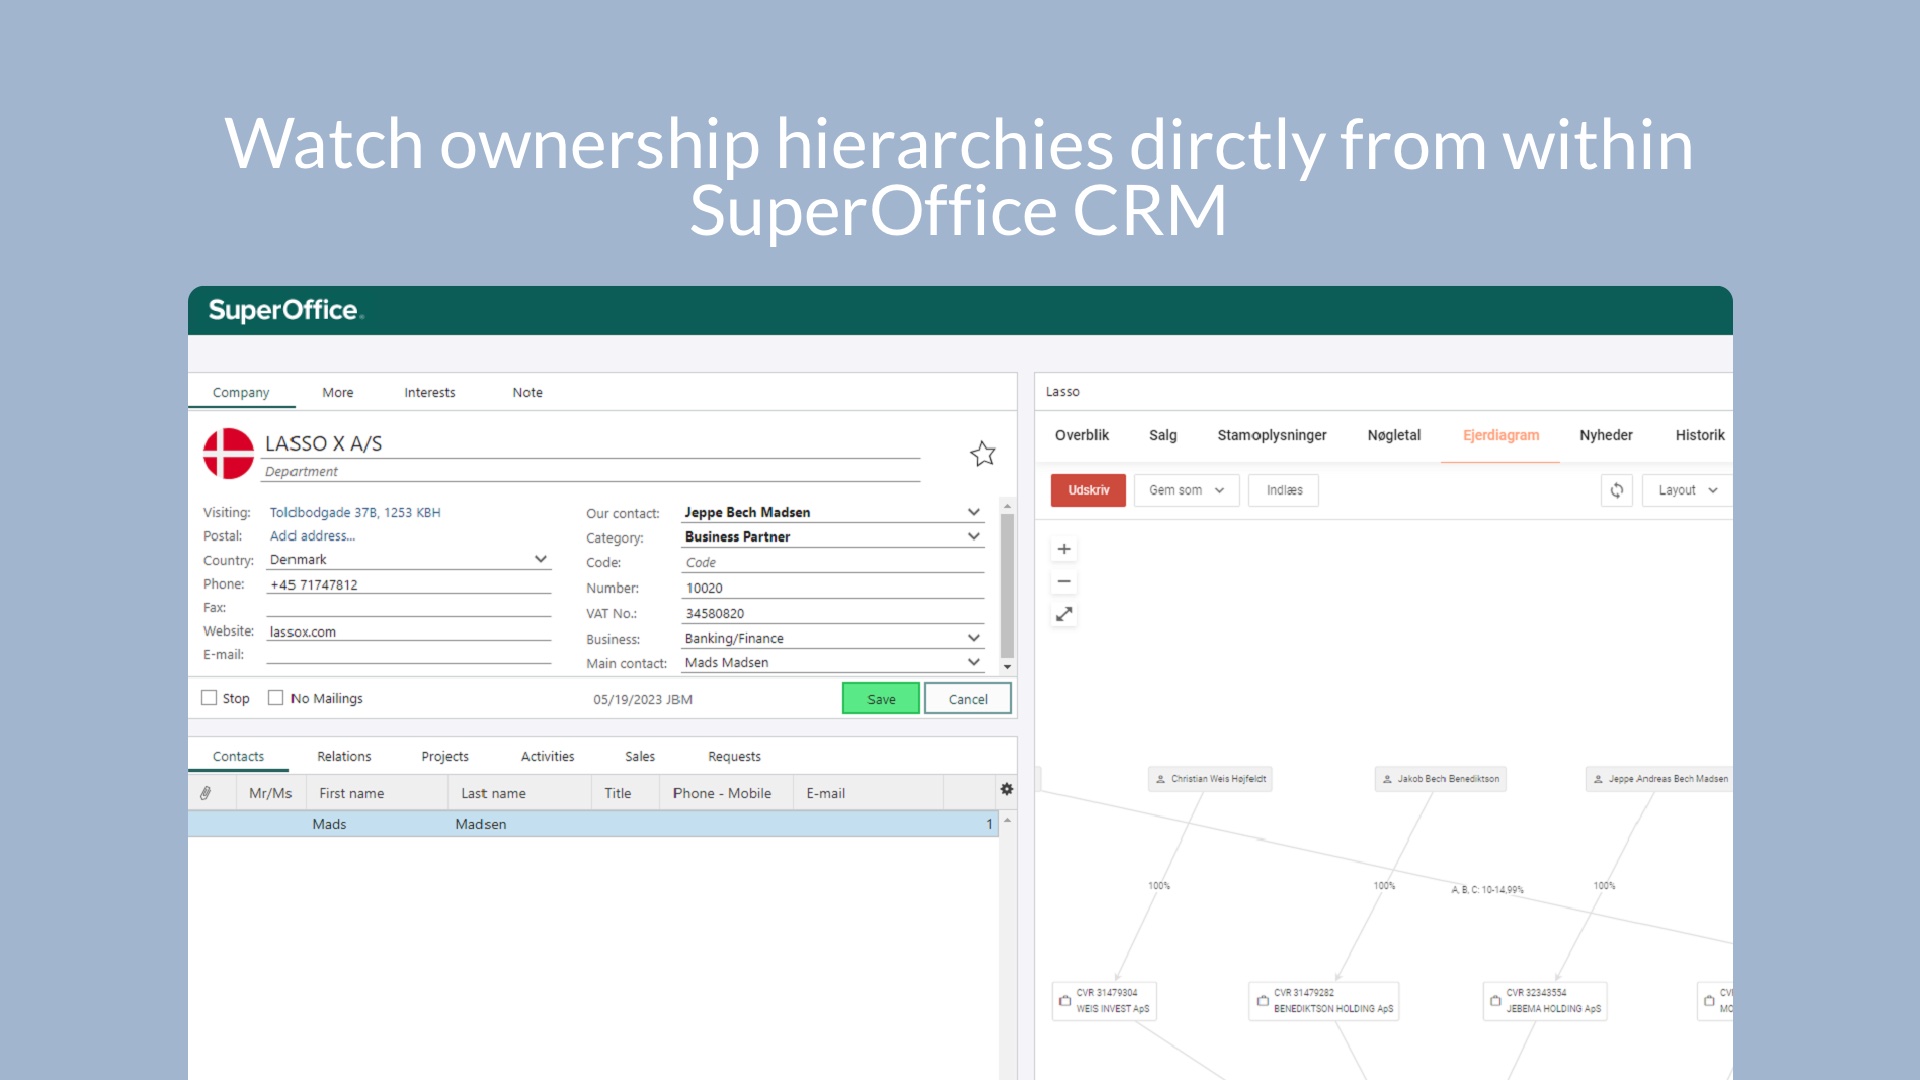1920x1080 pixels.
Task: Expand Our contact dropdown
Action: (x=974, y=512)
